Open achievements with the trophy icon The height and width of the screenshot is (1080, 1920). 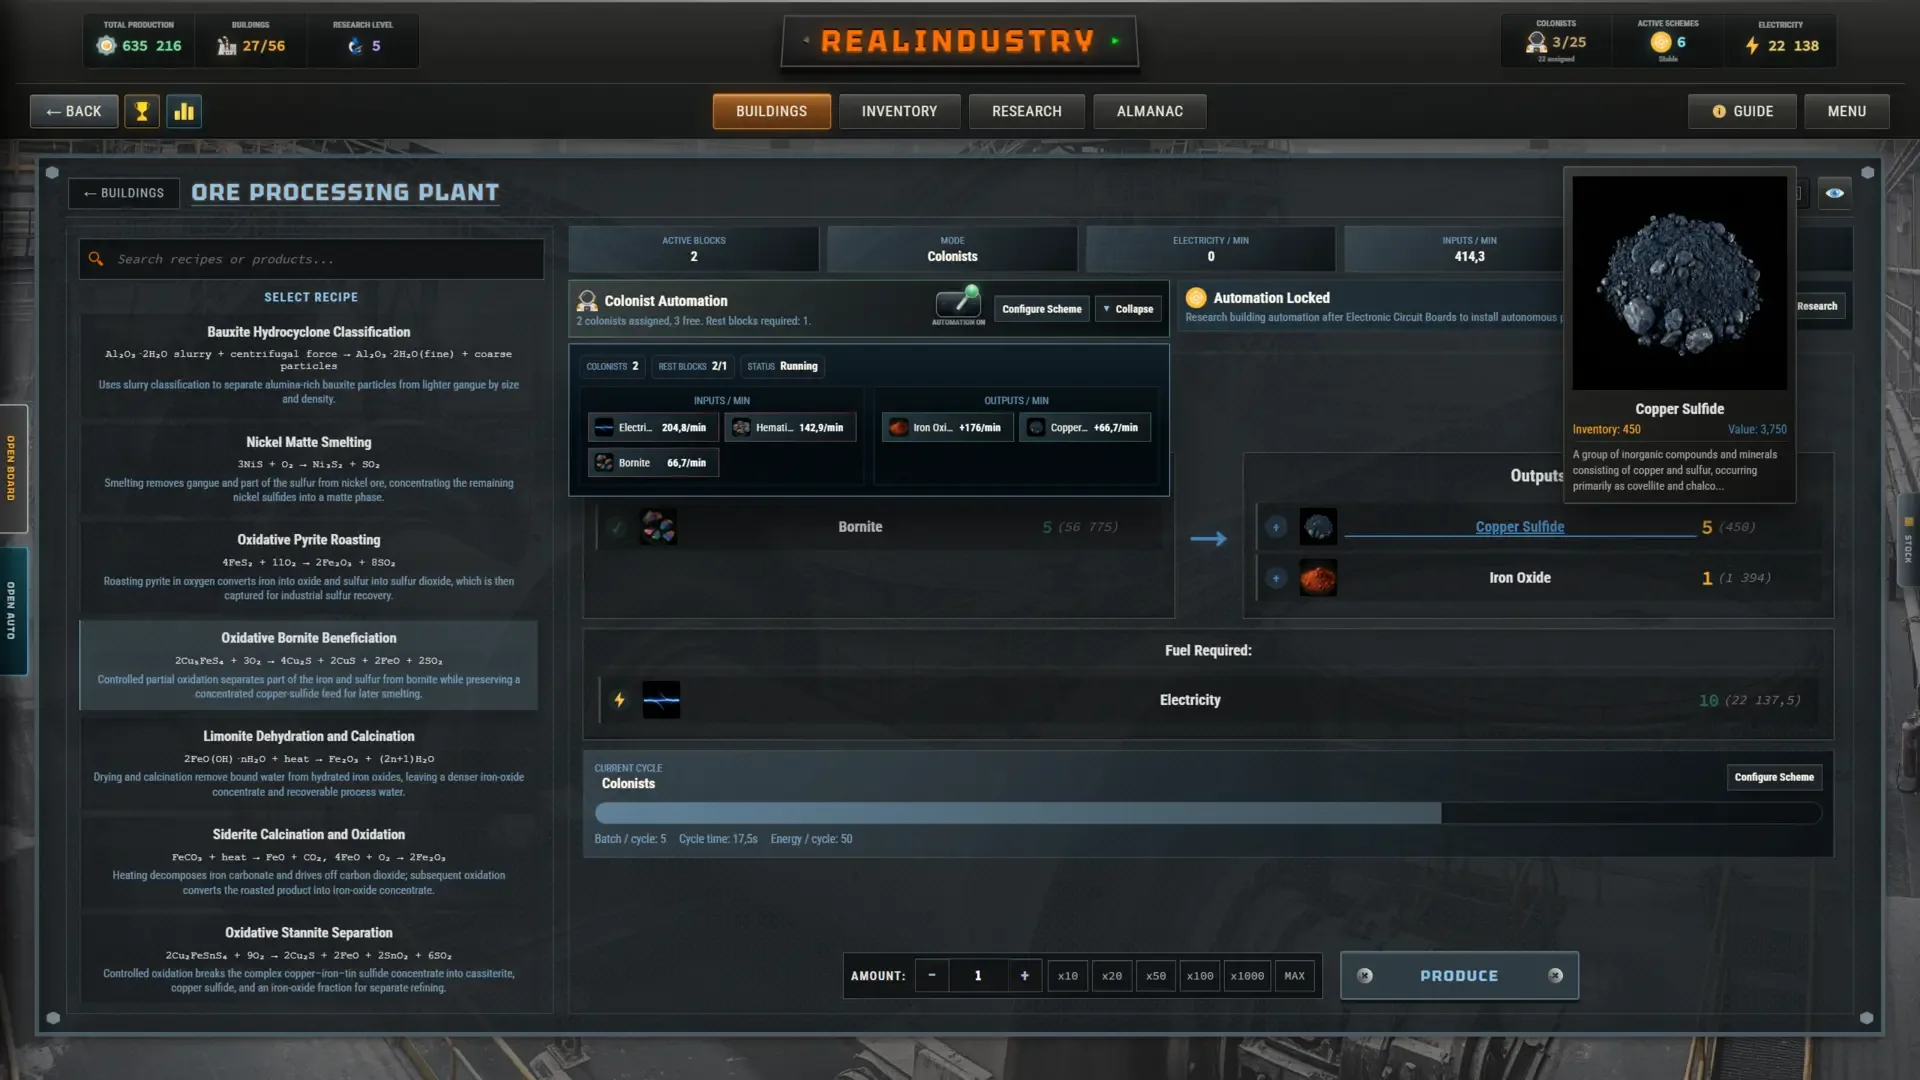click(x=142, y=111)
